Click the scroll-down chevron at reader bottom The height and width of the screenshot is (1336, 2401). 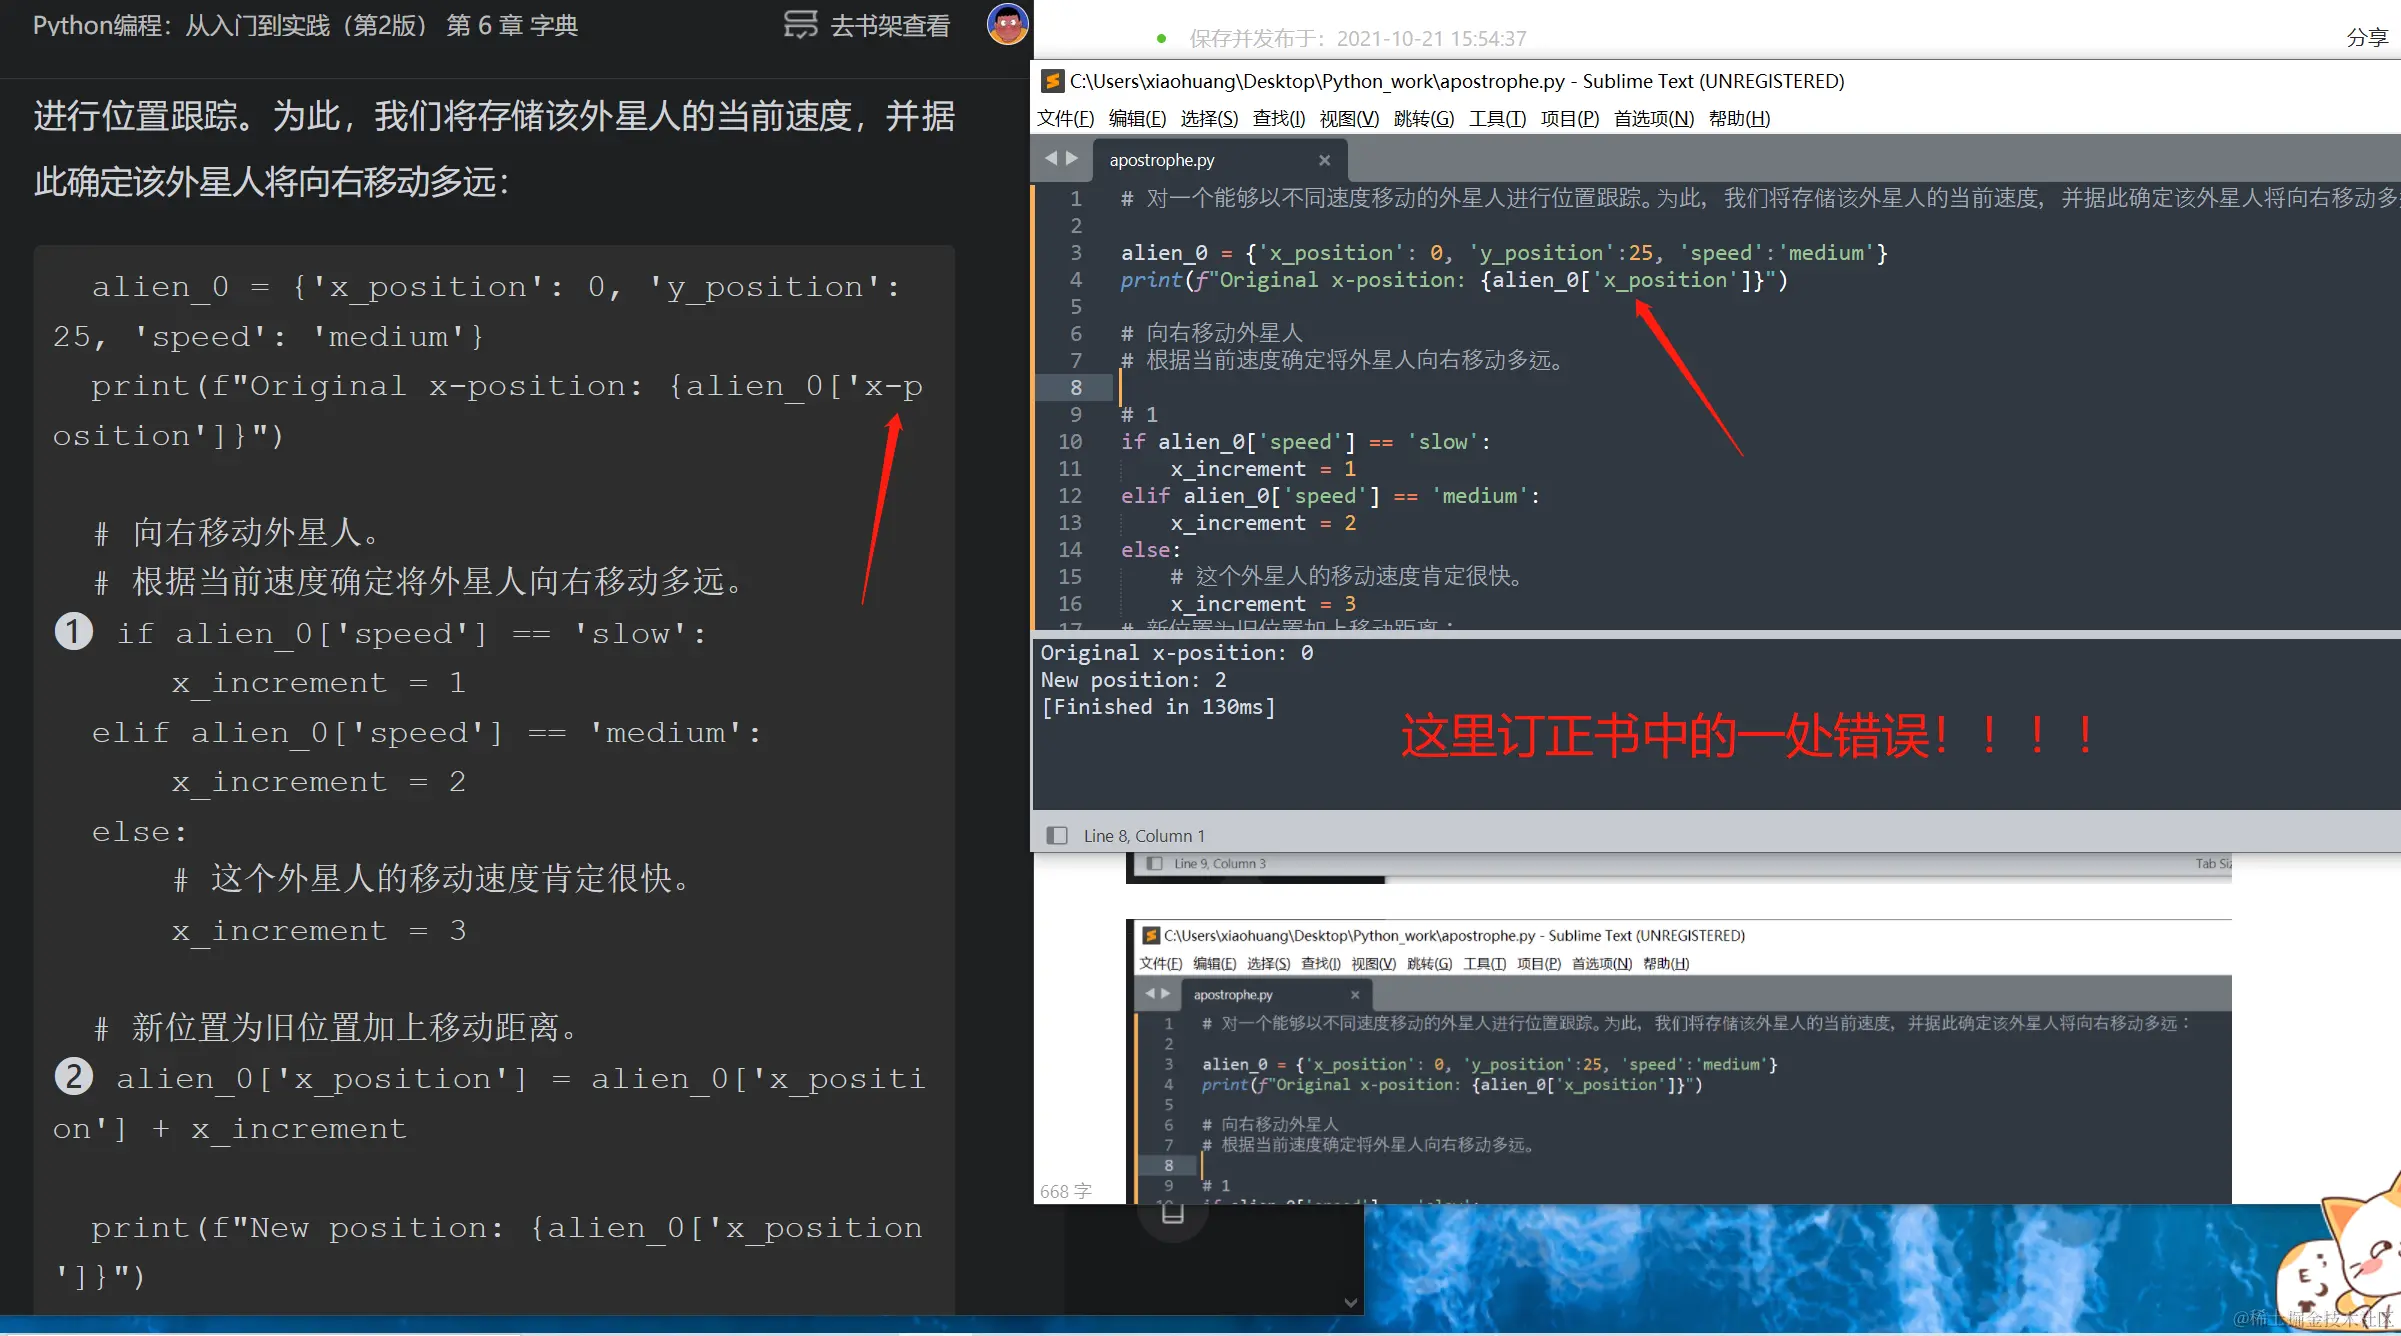pos(1351,1302)
